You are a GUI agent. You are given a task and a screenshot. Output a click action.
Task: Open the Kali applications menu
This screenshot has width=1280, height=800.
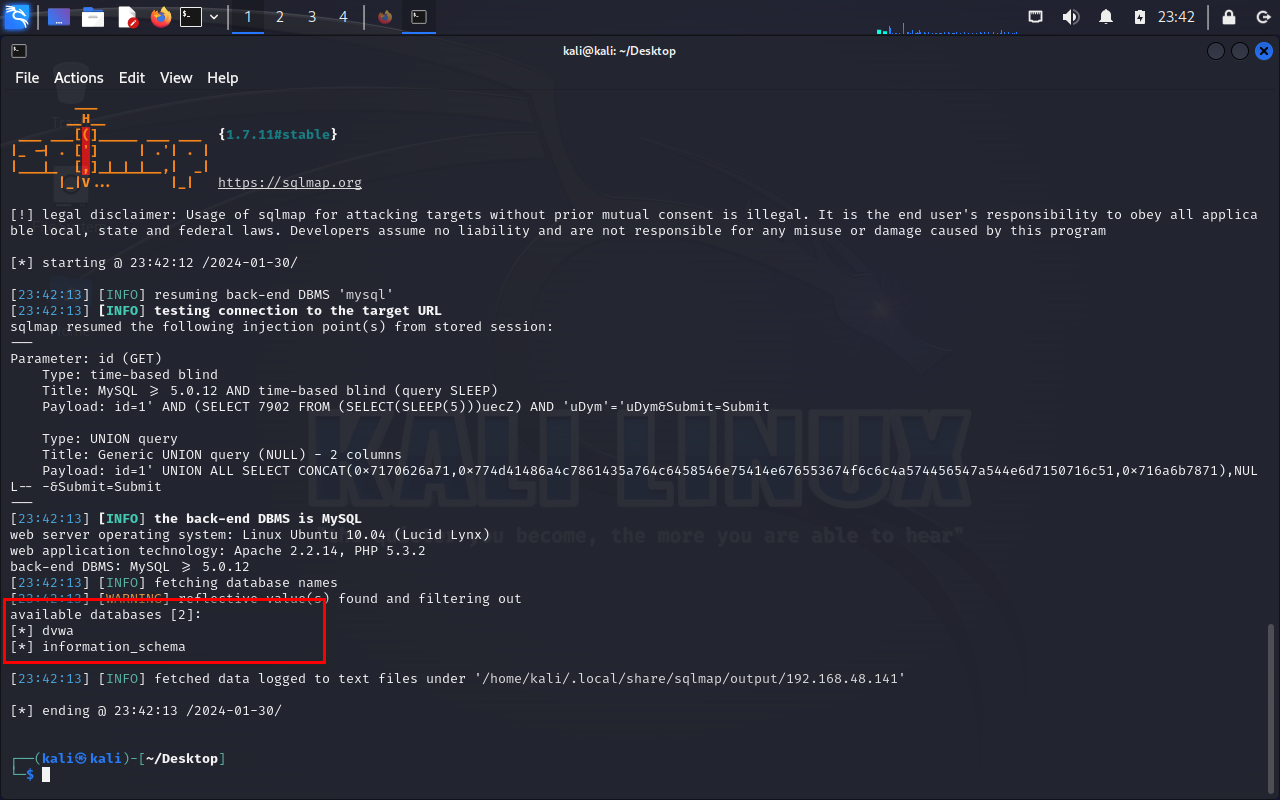(x=17, y=17)
